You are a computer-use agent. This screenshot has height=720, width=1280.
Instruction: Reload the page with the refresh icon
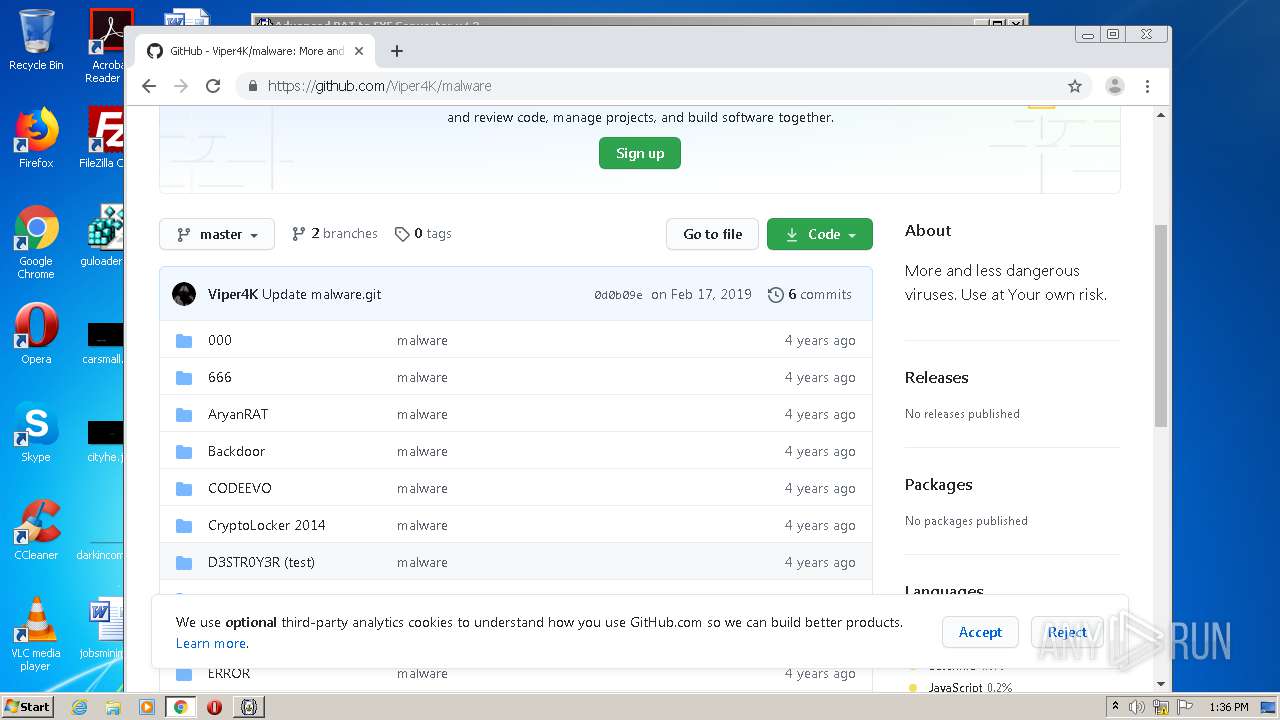pos(213,86)
